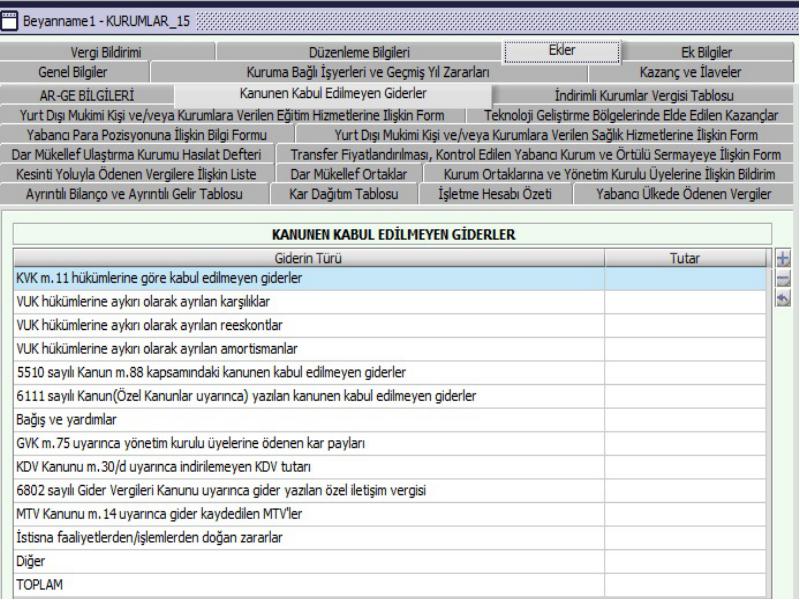Viewport: 800px width, 600px height.
Task: Select the TOPLAM row
Action: pos(390,585)
